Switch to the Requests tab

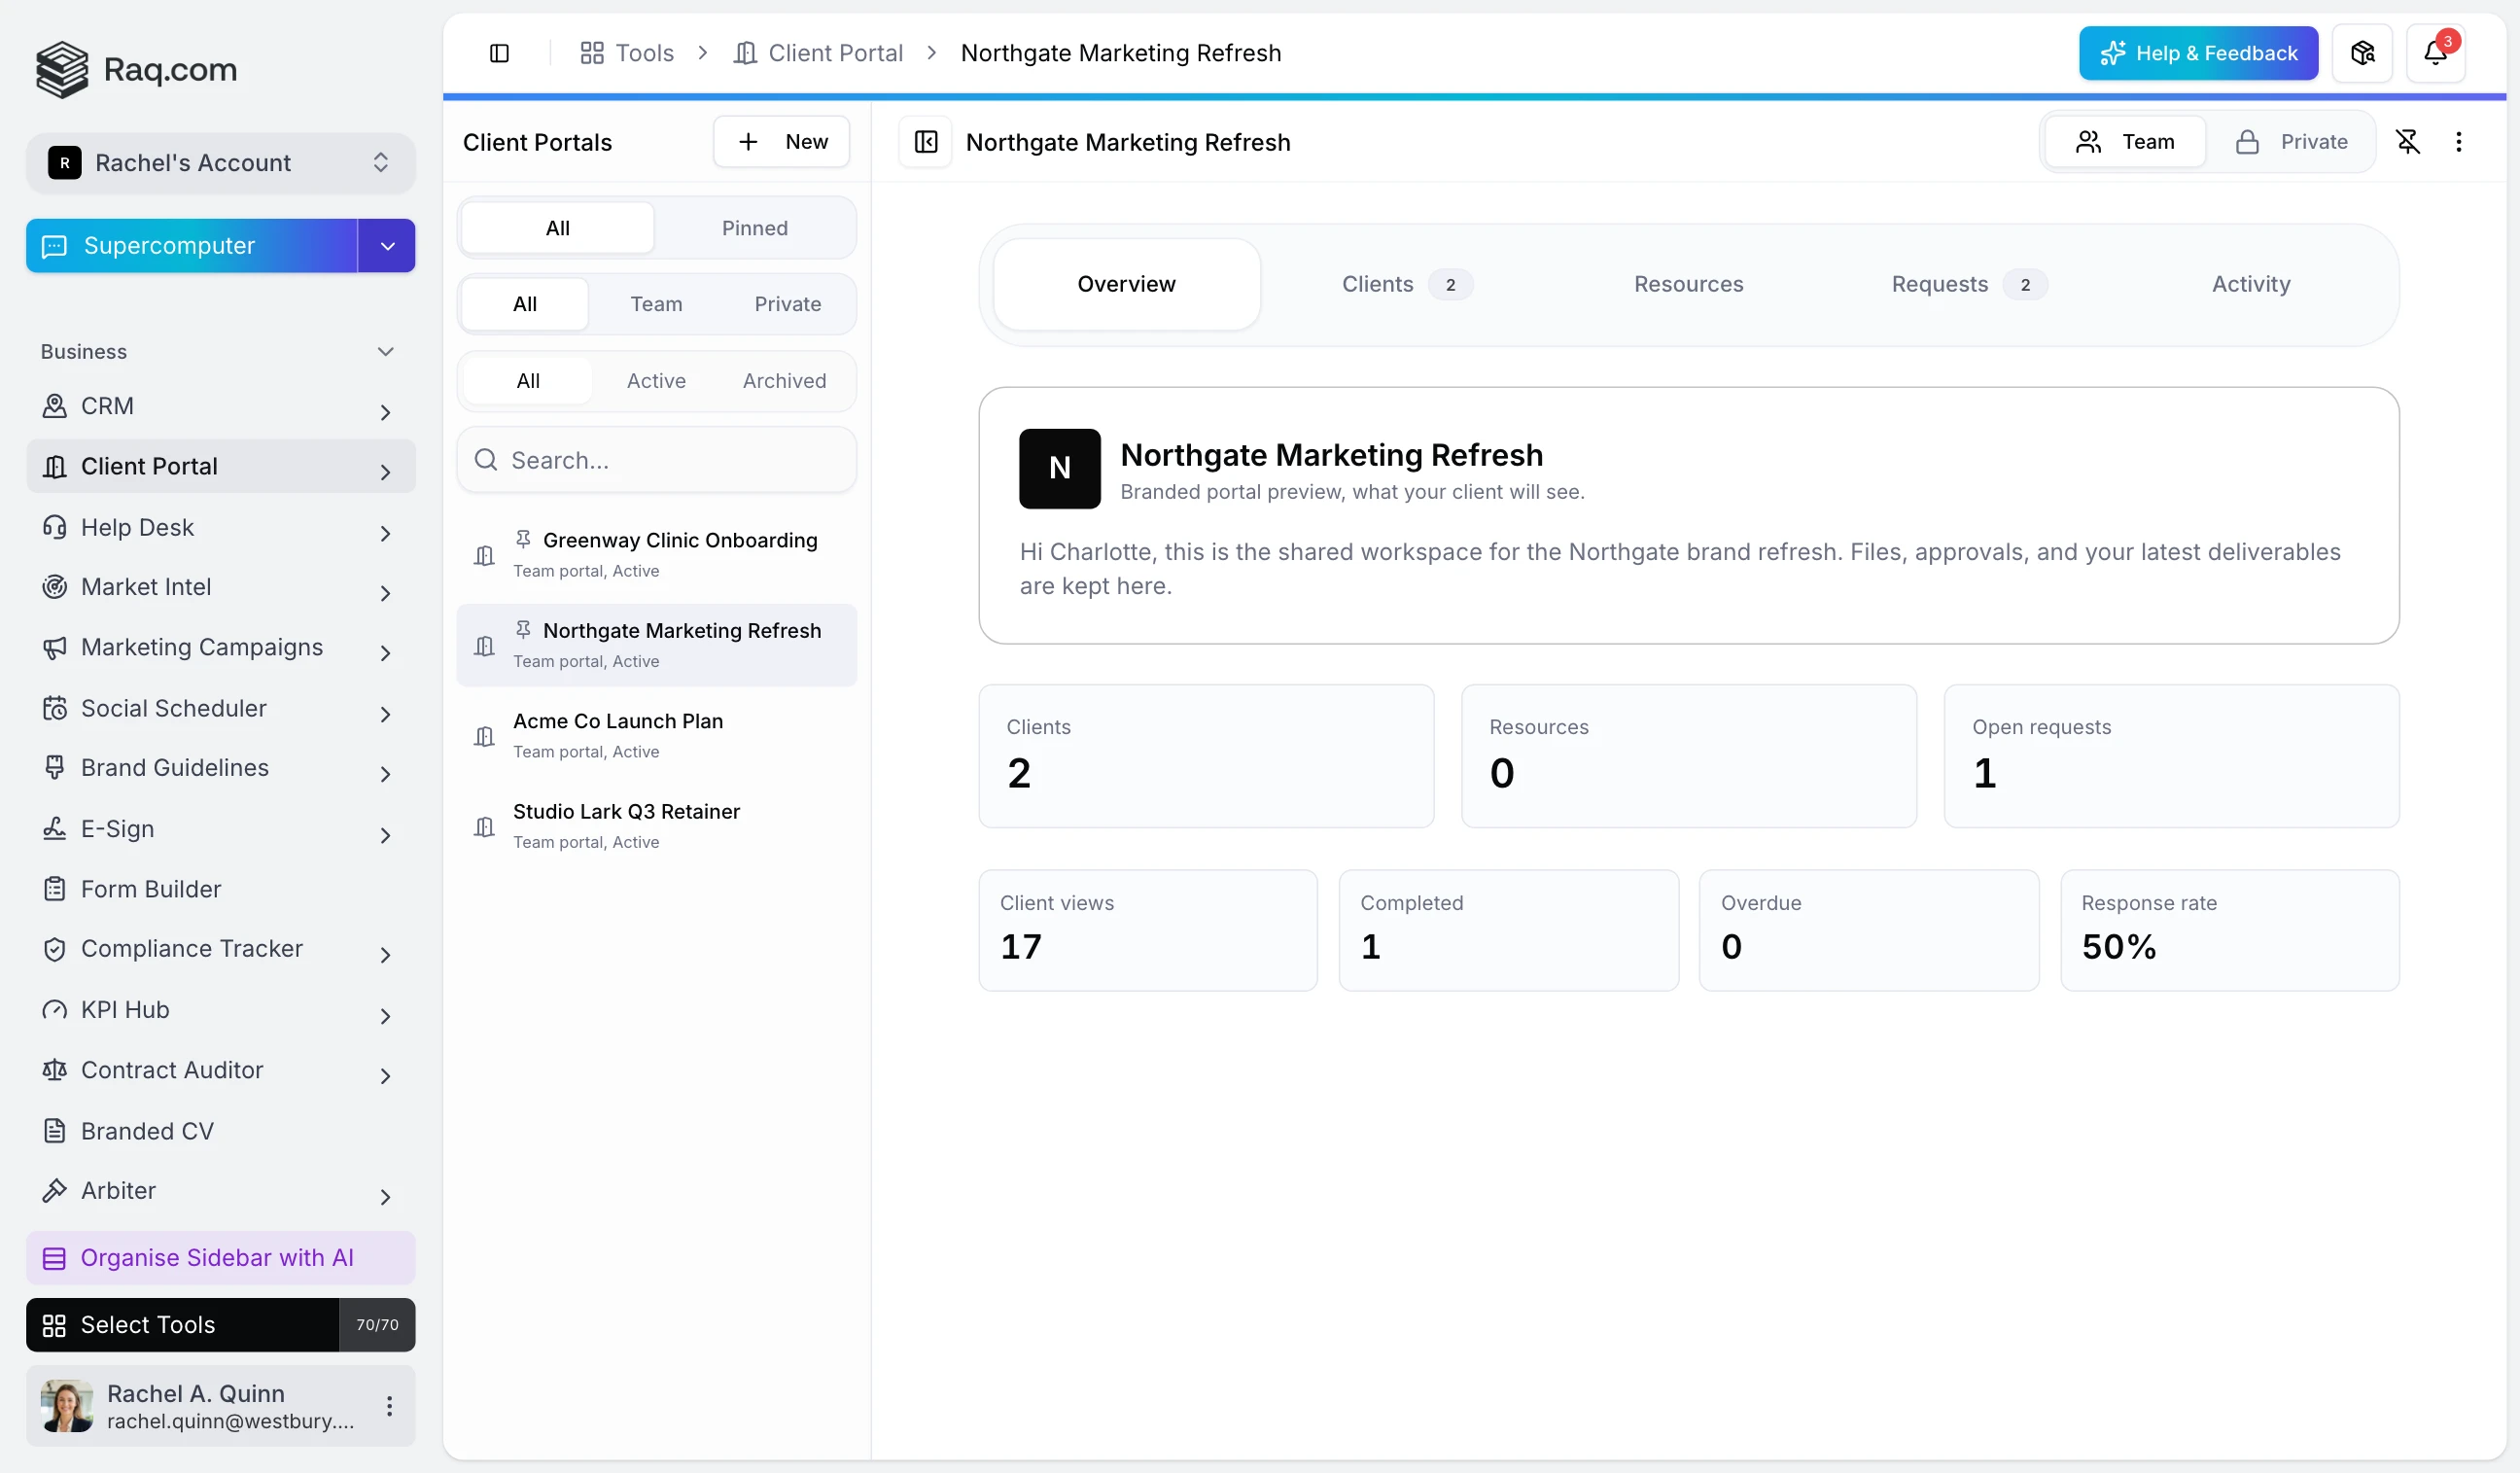point(1969,284)
